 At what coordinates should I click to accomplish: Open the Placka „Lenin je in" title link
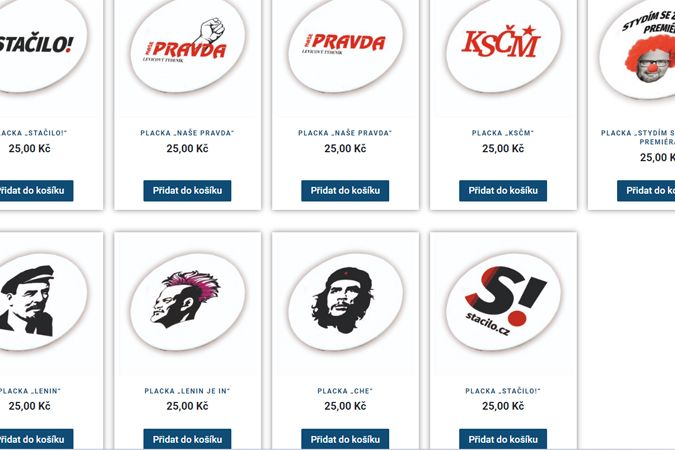pyautogui.click(x=187, y=391)
